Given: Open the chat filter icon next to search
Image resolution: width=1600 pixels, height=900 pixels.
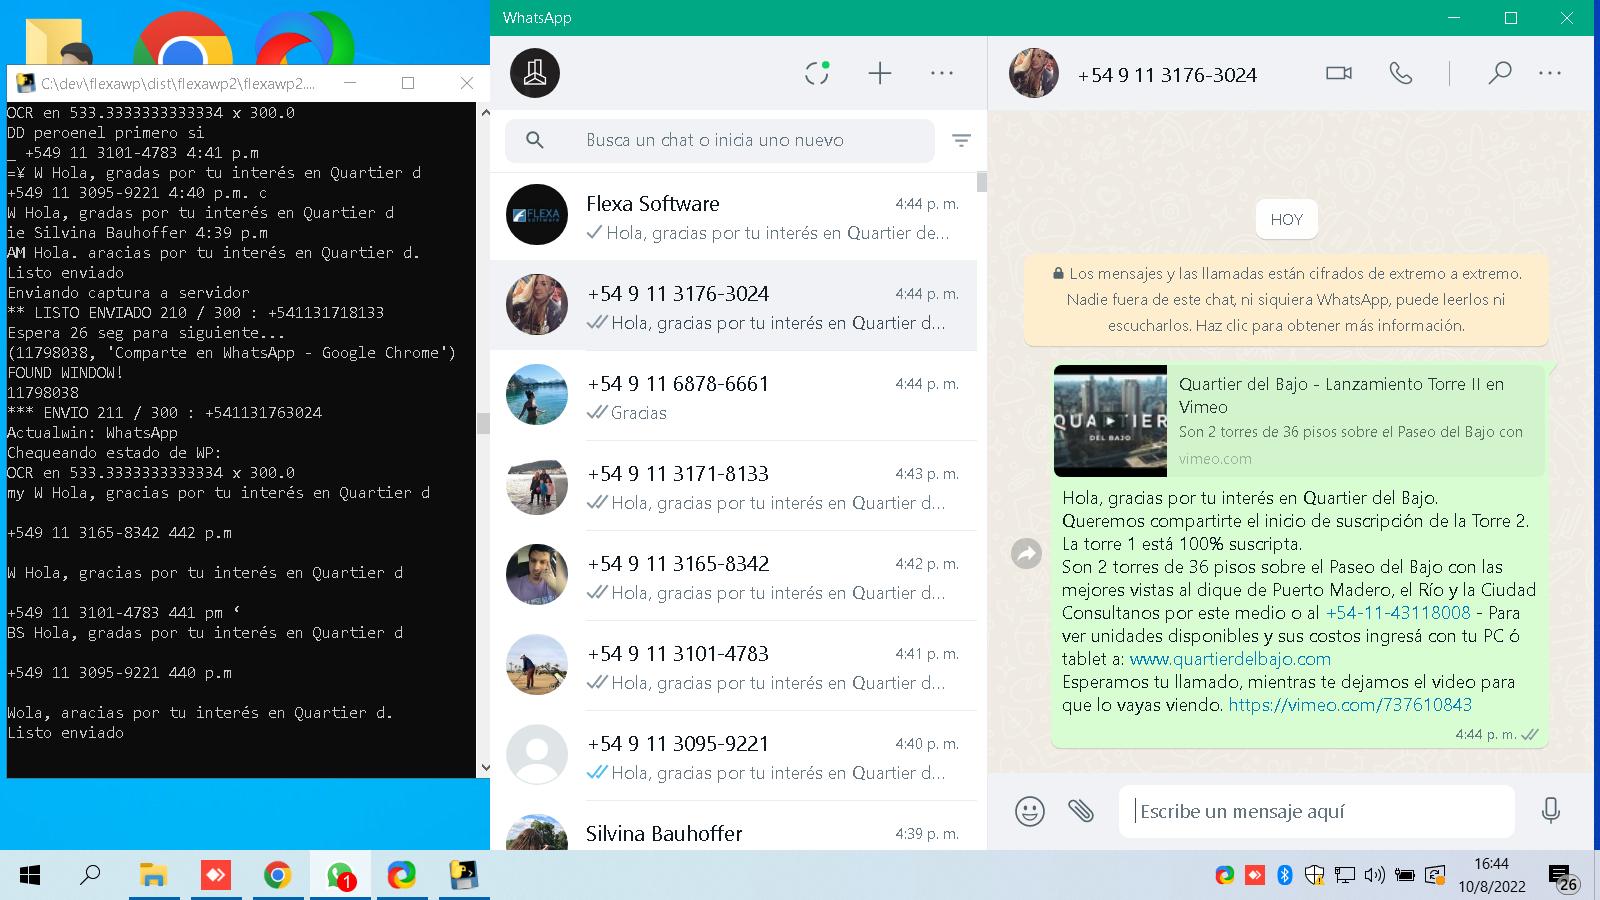Looking at the screenshot, I should [961, 141].
